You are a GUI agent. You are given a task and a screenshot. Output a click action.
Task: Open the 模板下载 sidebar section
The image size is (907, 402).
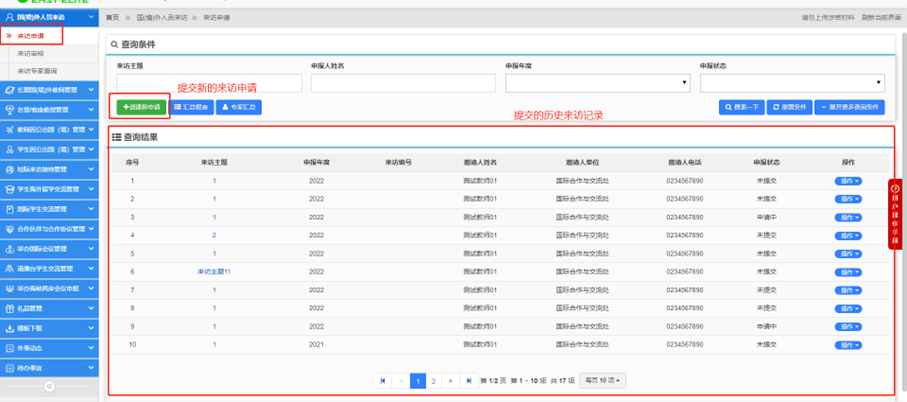50,328
